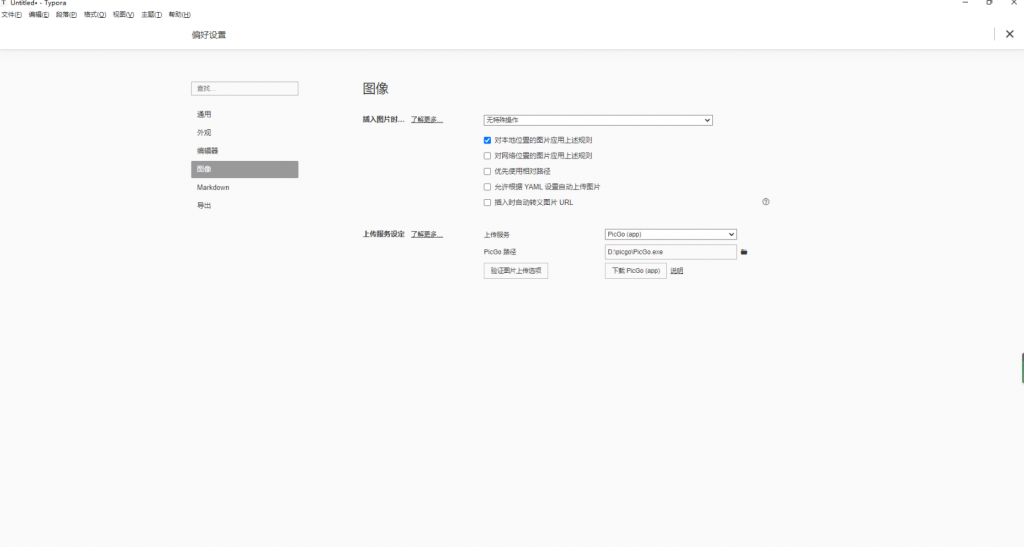Screen dimensions: 1024x547
Task: Close the 偏好设置 preferences panel
Action: (x=1010, y=34)
